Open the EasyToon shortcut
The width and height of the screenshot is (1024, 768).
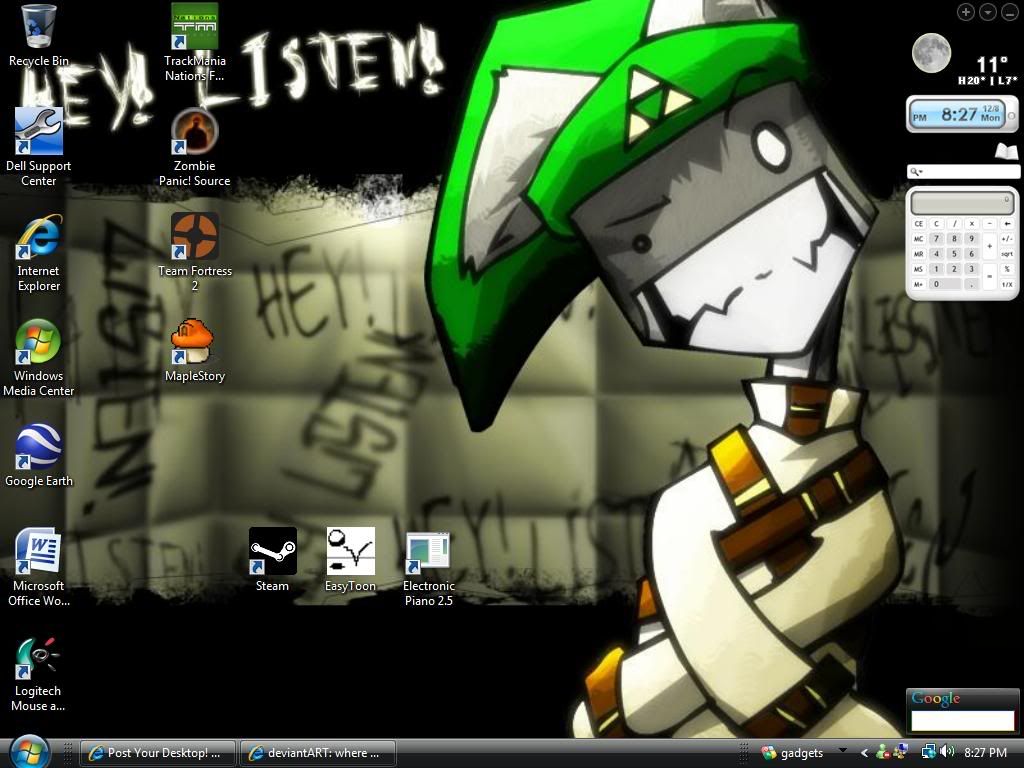(350, 552)
